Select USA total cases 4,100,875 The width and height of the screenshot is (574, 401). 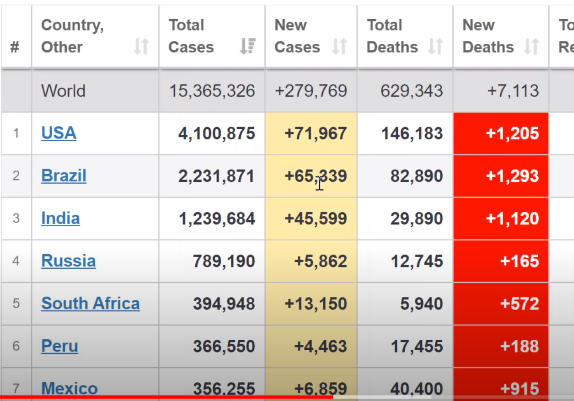(216, 133)
